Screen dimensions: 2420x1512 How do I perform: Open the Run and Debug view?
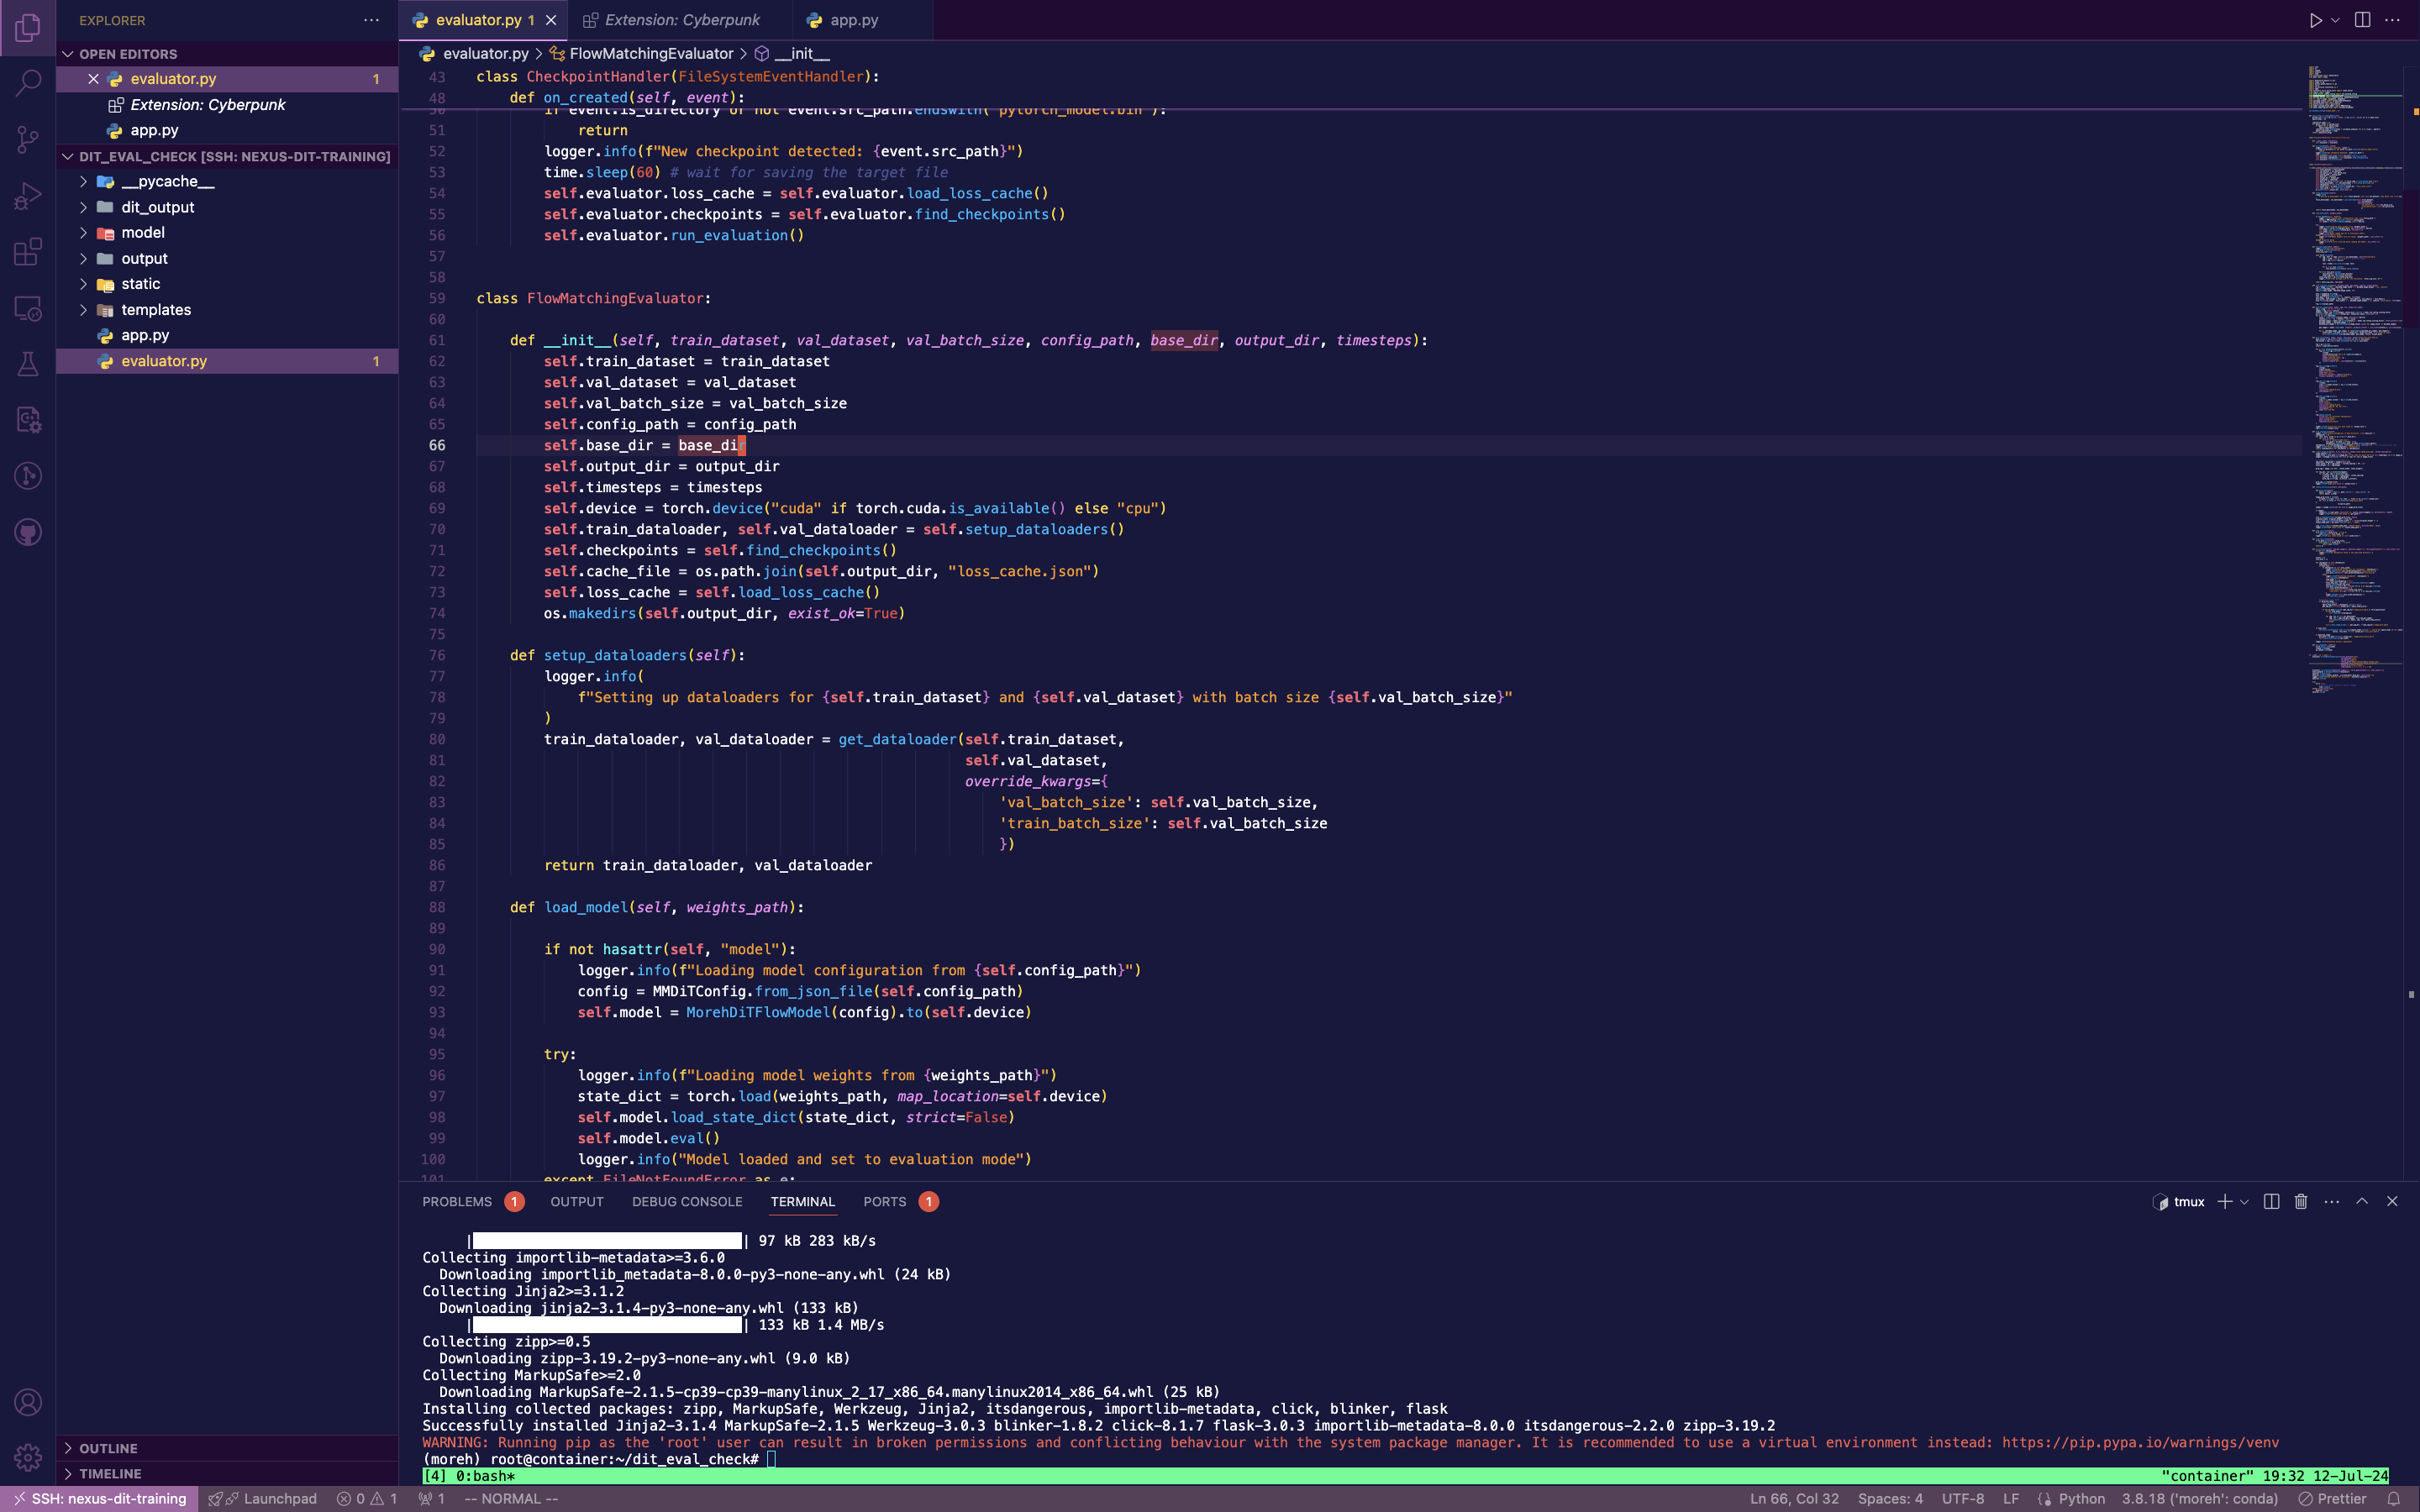point(28,195)
